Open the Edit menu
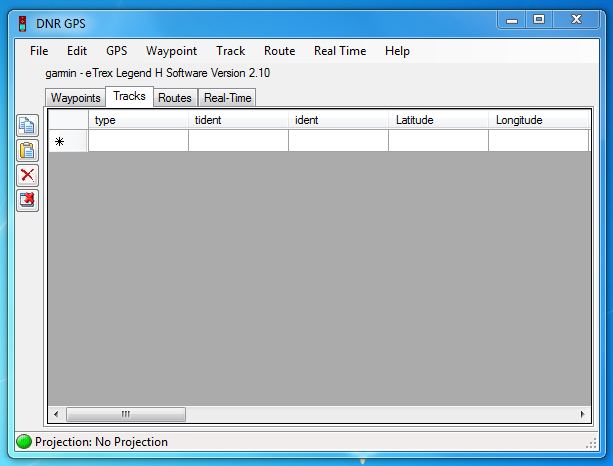The image size is (613, 466). pyautogui.click(x=77, y=51)
